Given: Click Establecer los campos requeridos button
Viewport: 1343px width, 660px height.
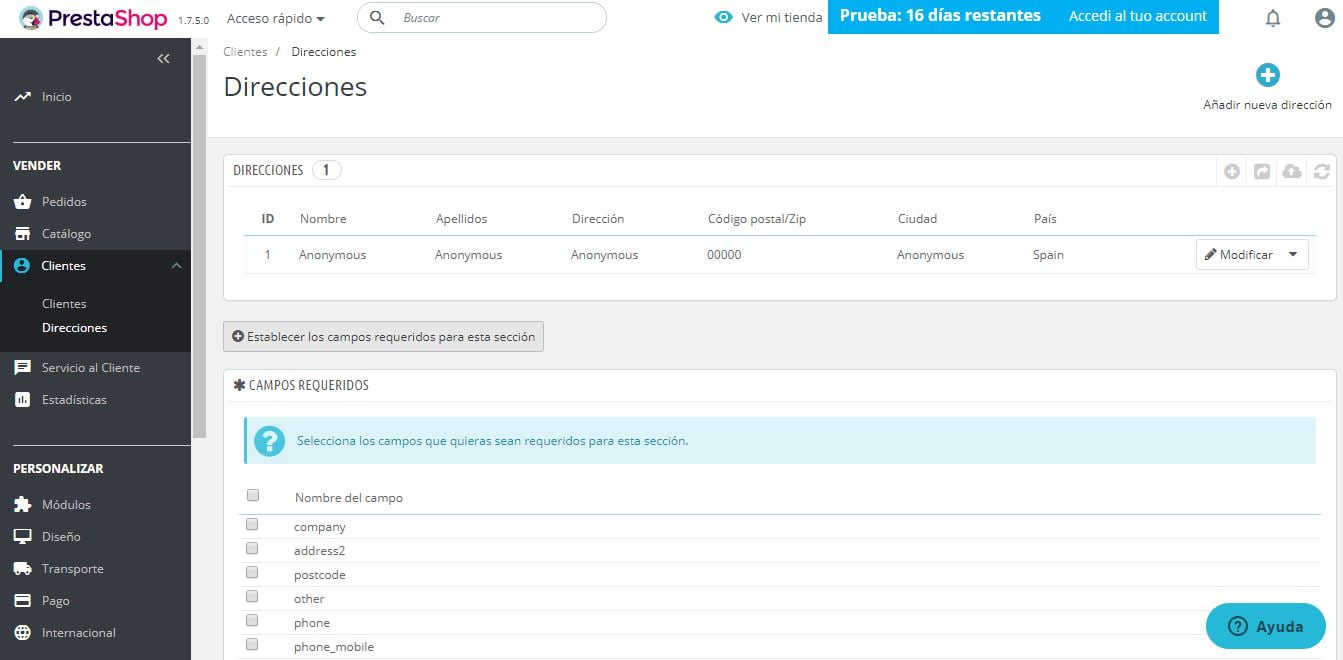Looking at the screenshot, I should (383, 336).
